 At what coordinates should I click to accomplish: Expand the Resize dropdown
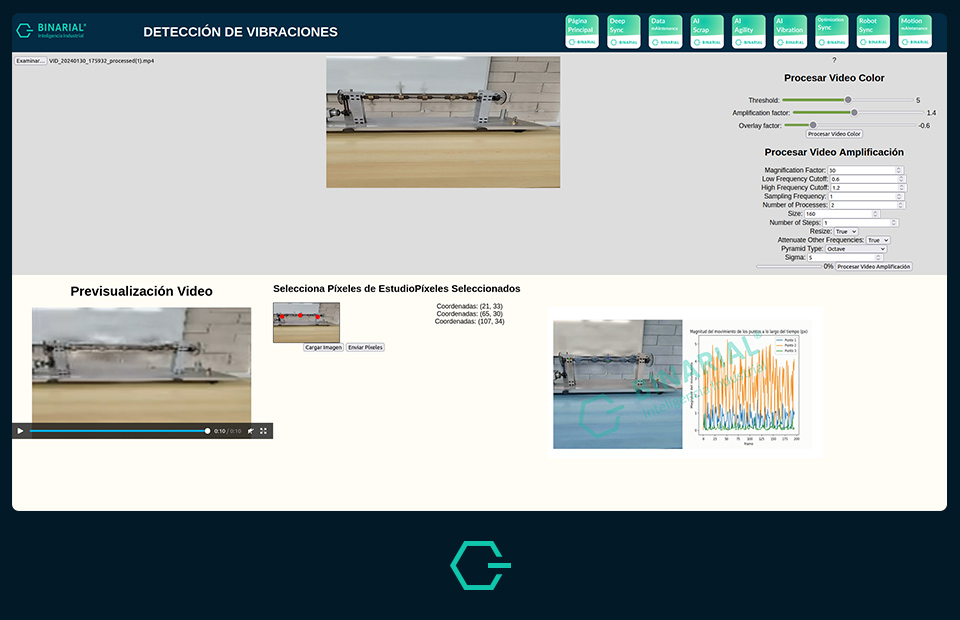coord(846,231)
